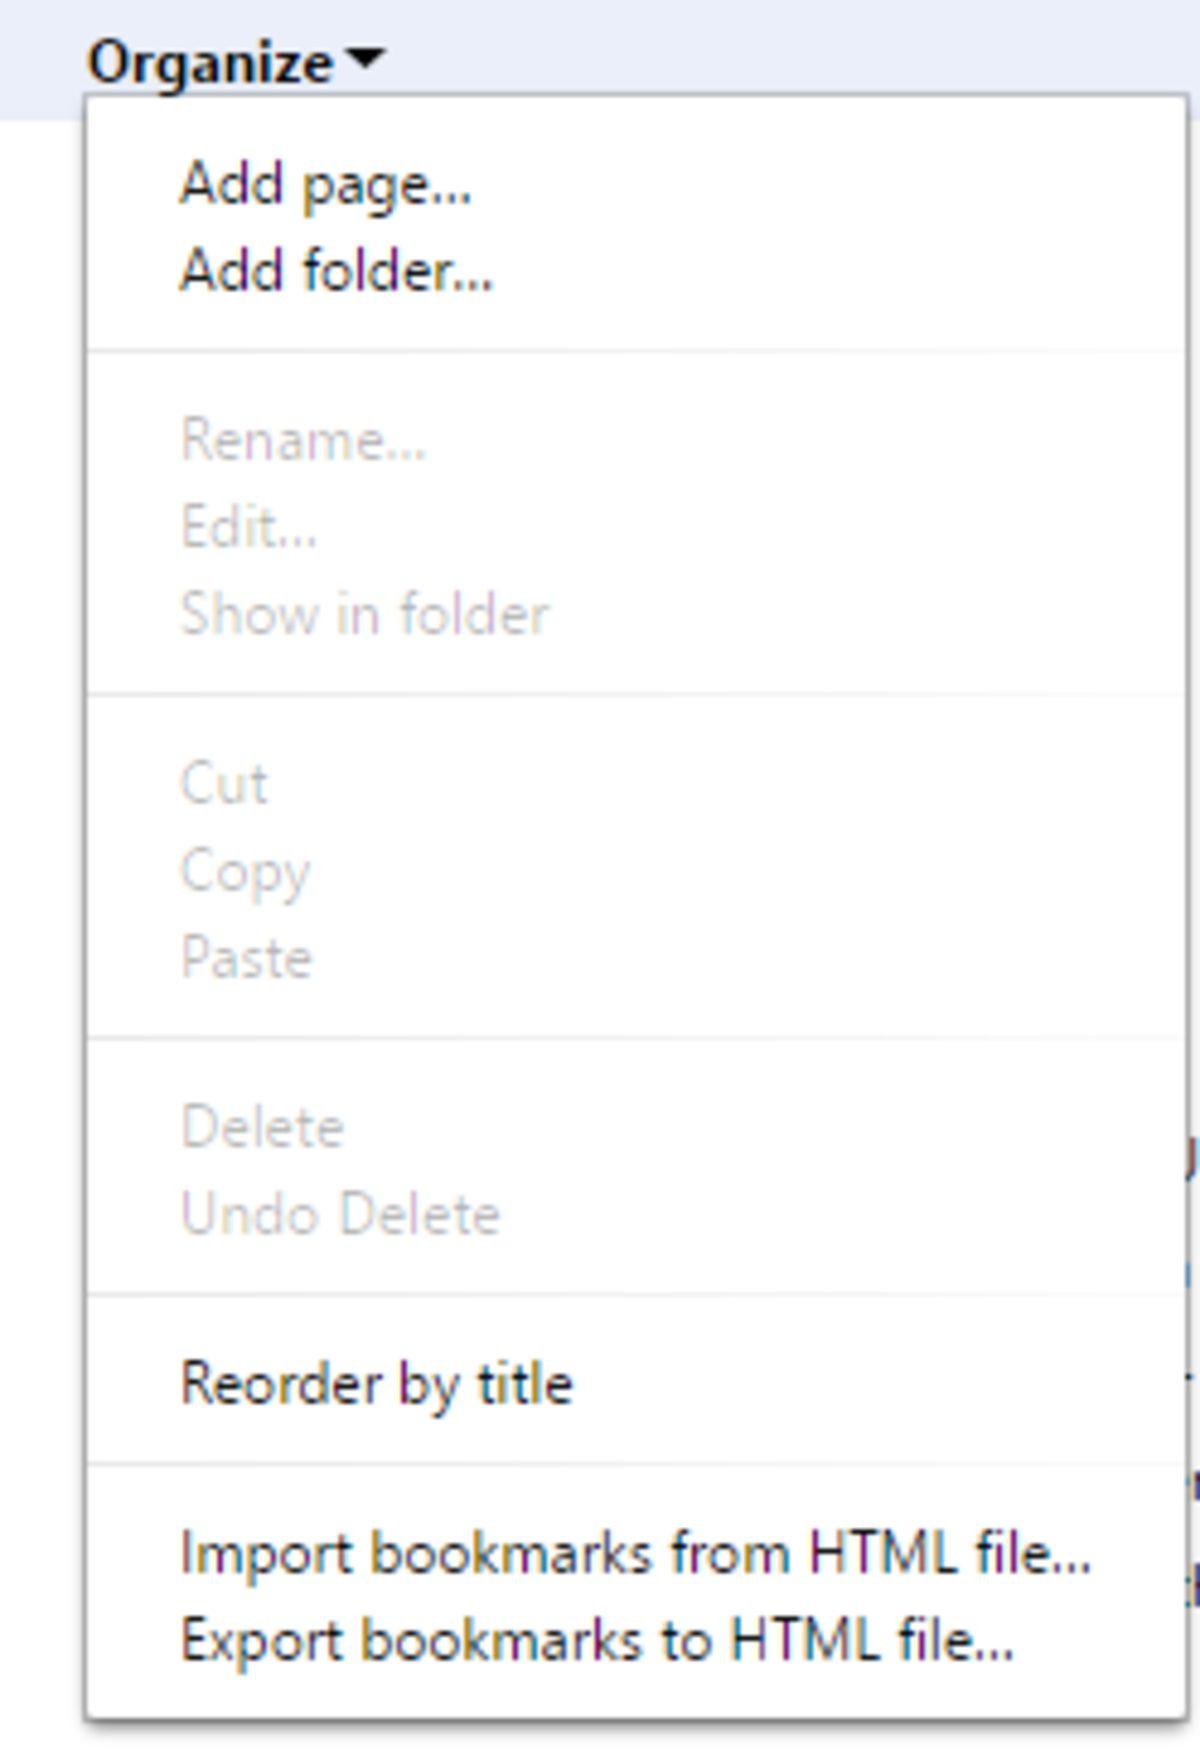Choose Undo Delete entry
The width and height of the screenshot is (1200, 1752).
click(340, 1214)
